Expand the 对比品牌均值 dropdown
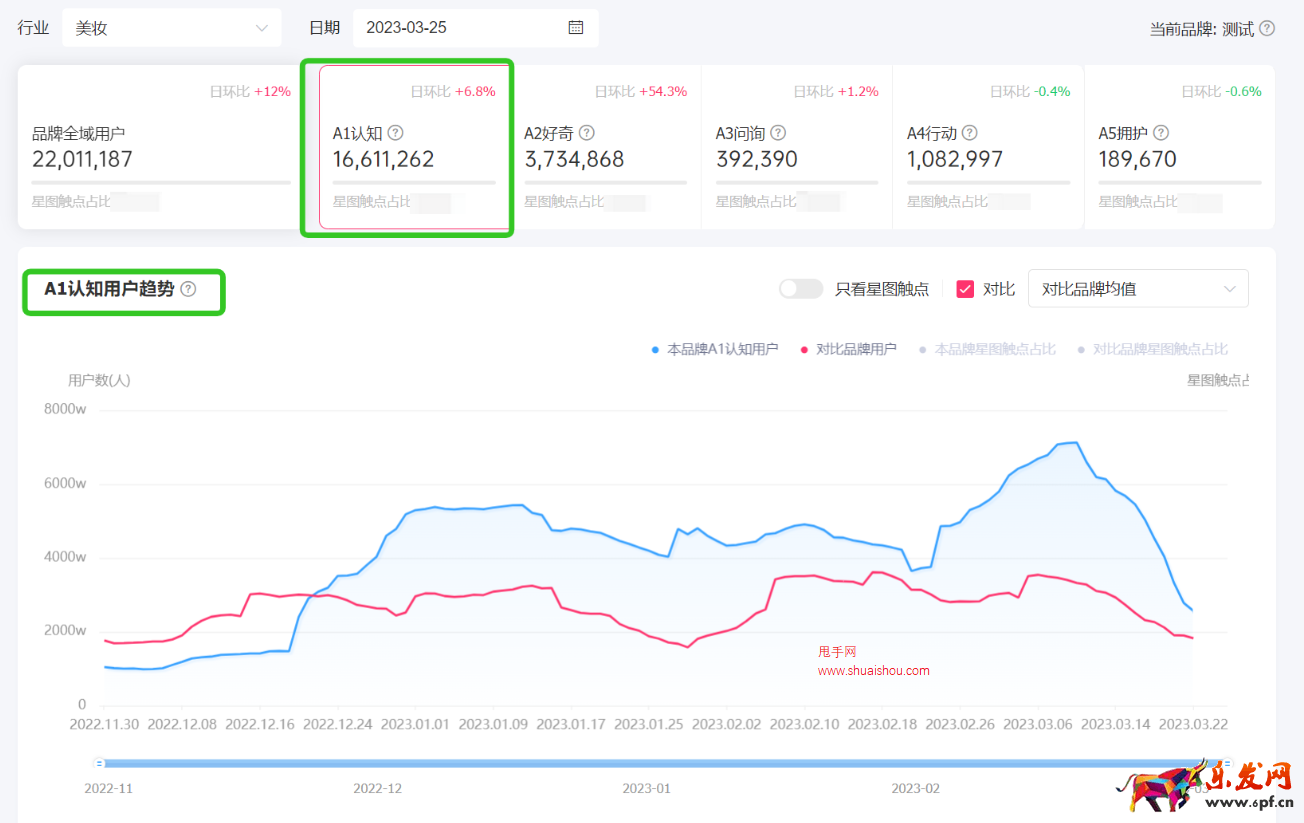The width and height of the screenshot is (1304, 823). click(x=1138, y=289)
